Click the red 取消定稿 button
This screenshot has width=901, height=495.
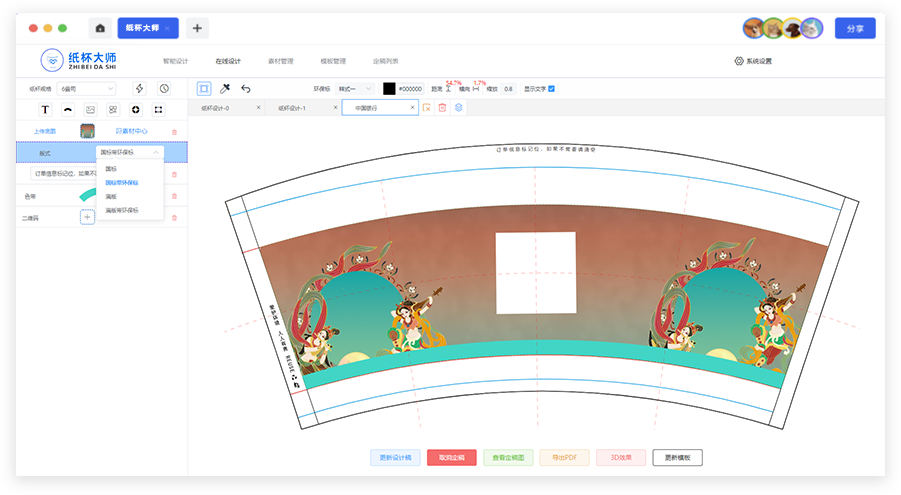[x=452, y=458]
